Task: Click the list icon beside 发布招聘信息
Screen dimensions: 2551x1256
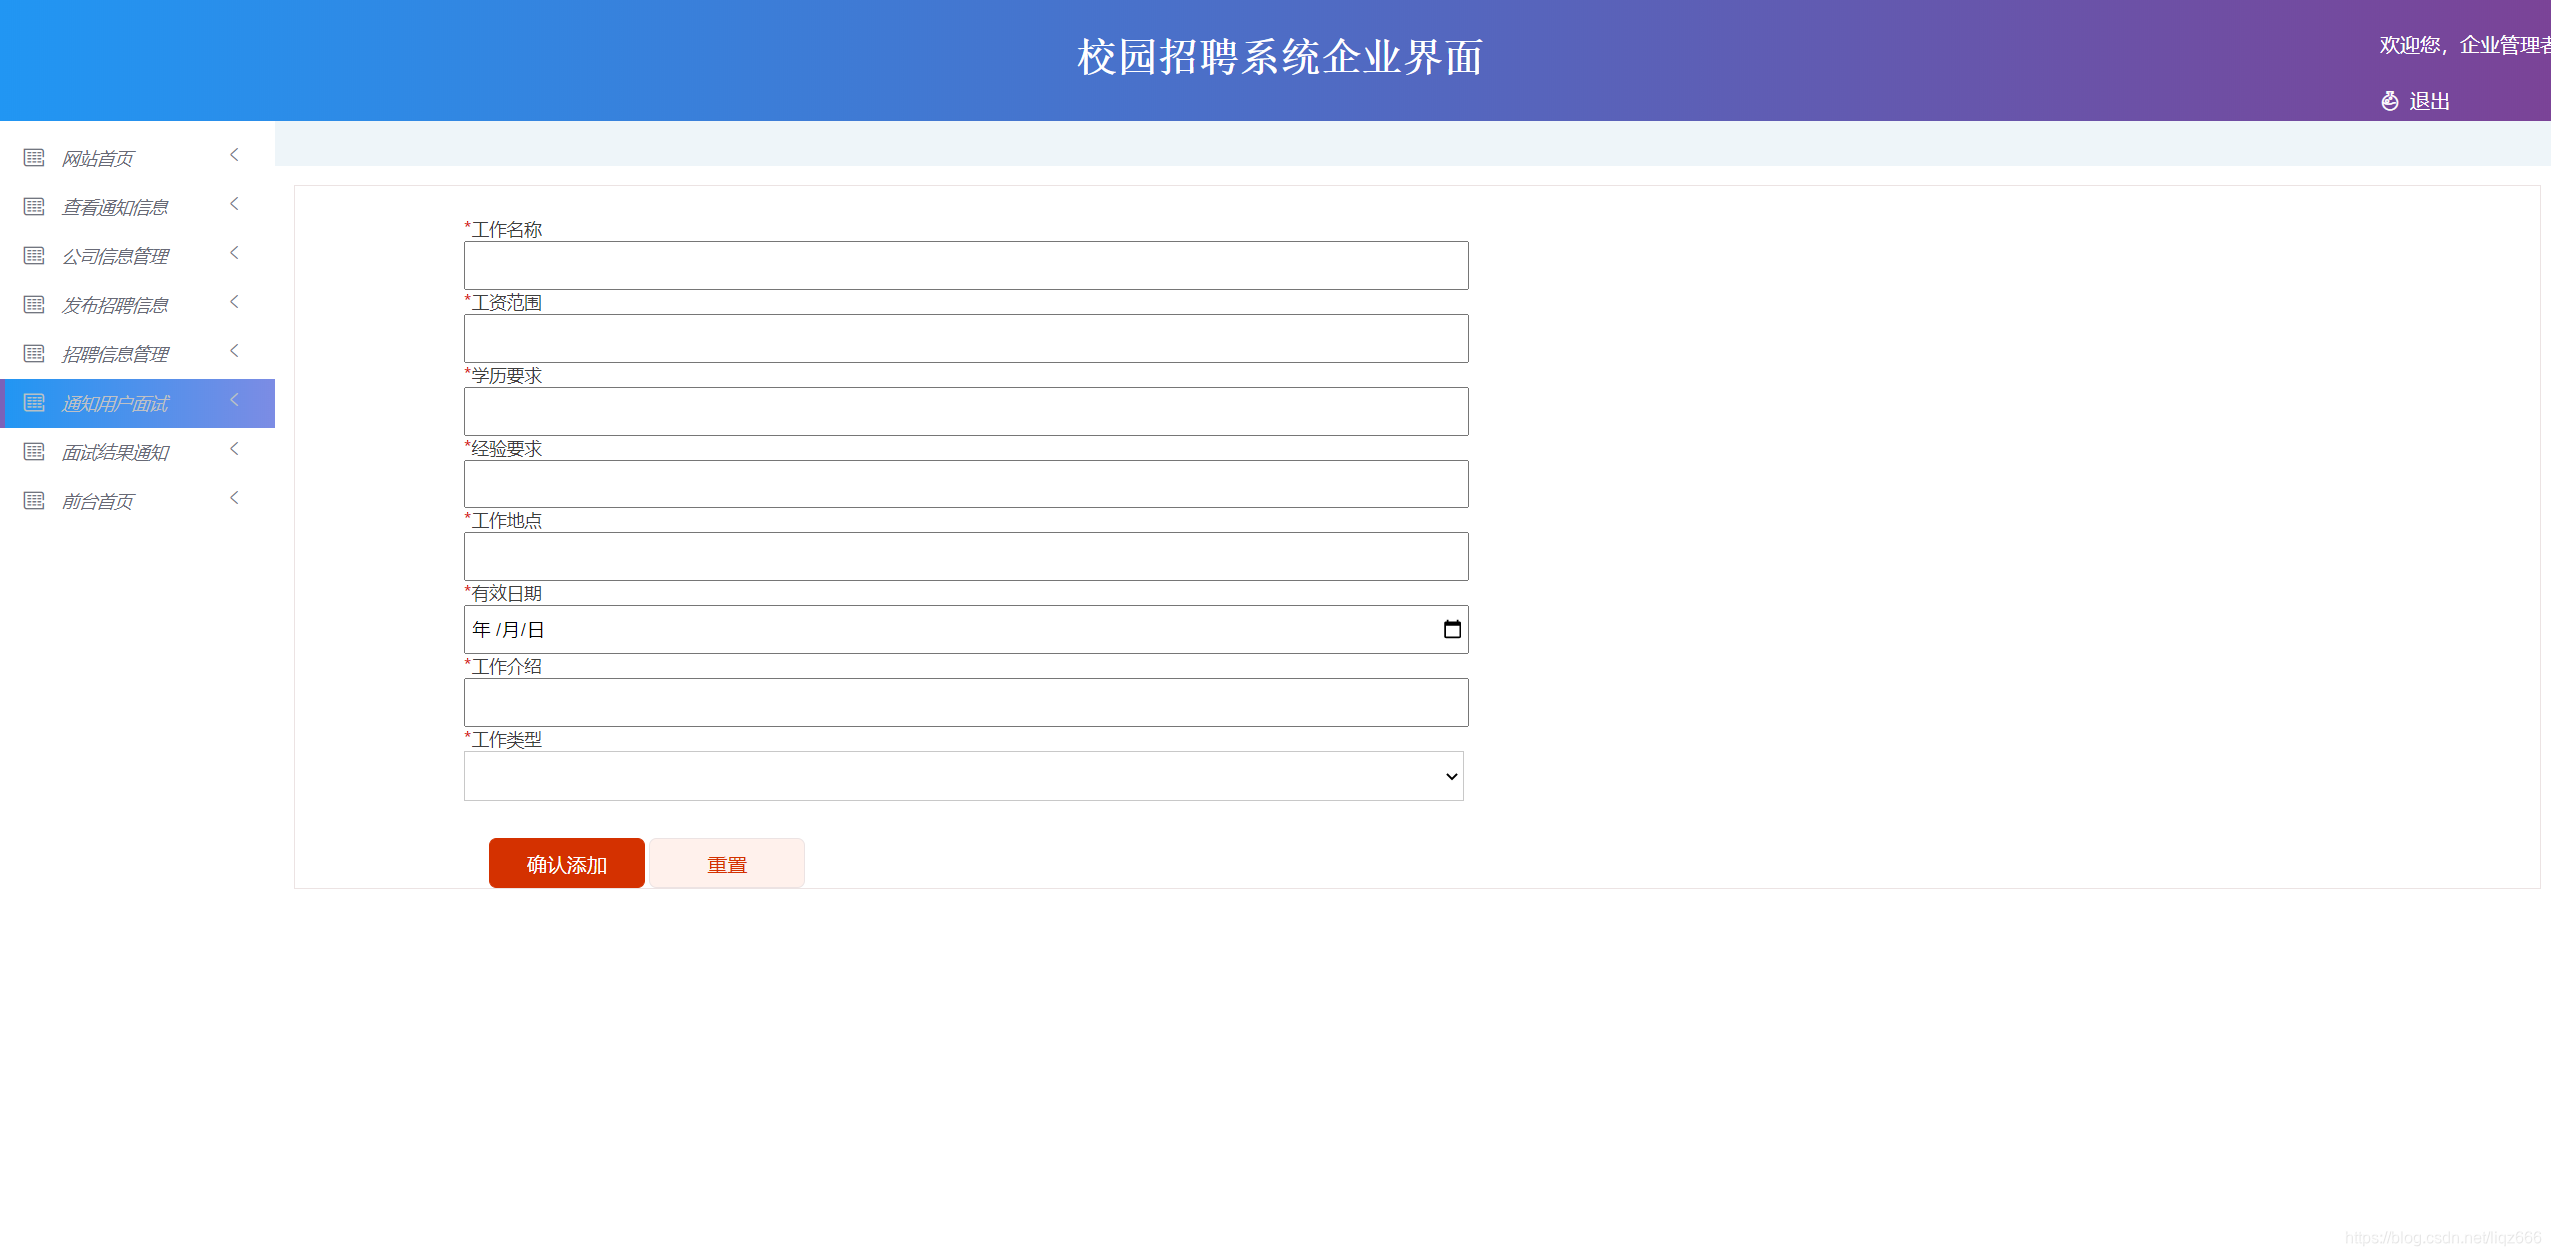Action: [34, 305]
